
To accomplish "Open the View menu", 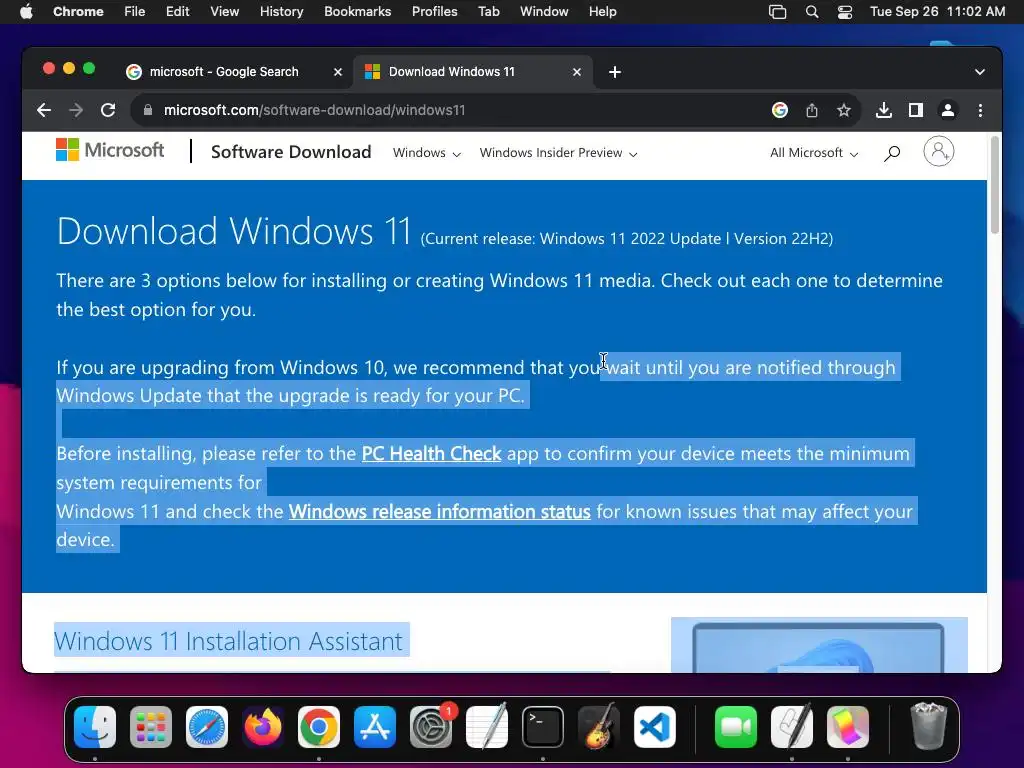I will pos(225,12).
